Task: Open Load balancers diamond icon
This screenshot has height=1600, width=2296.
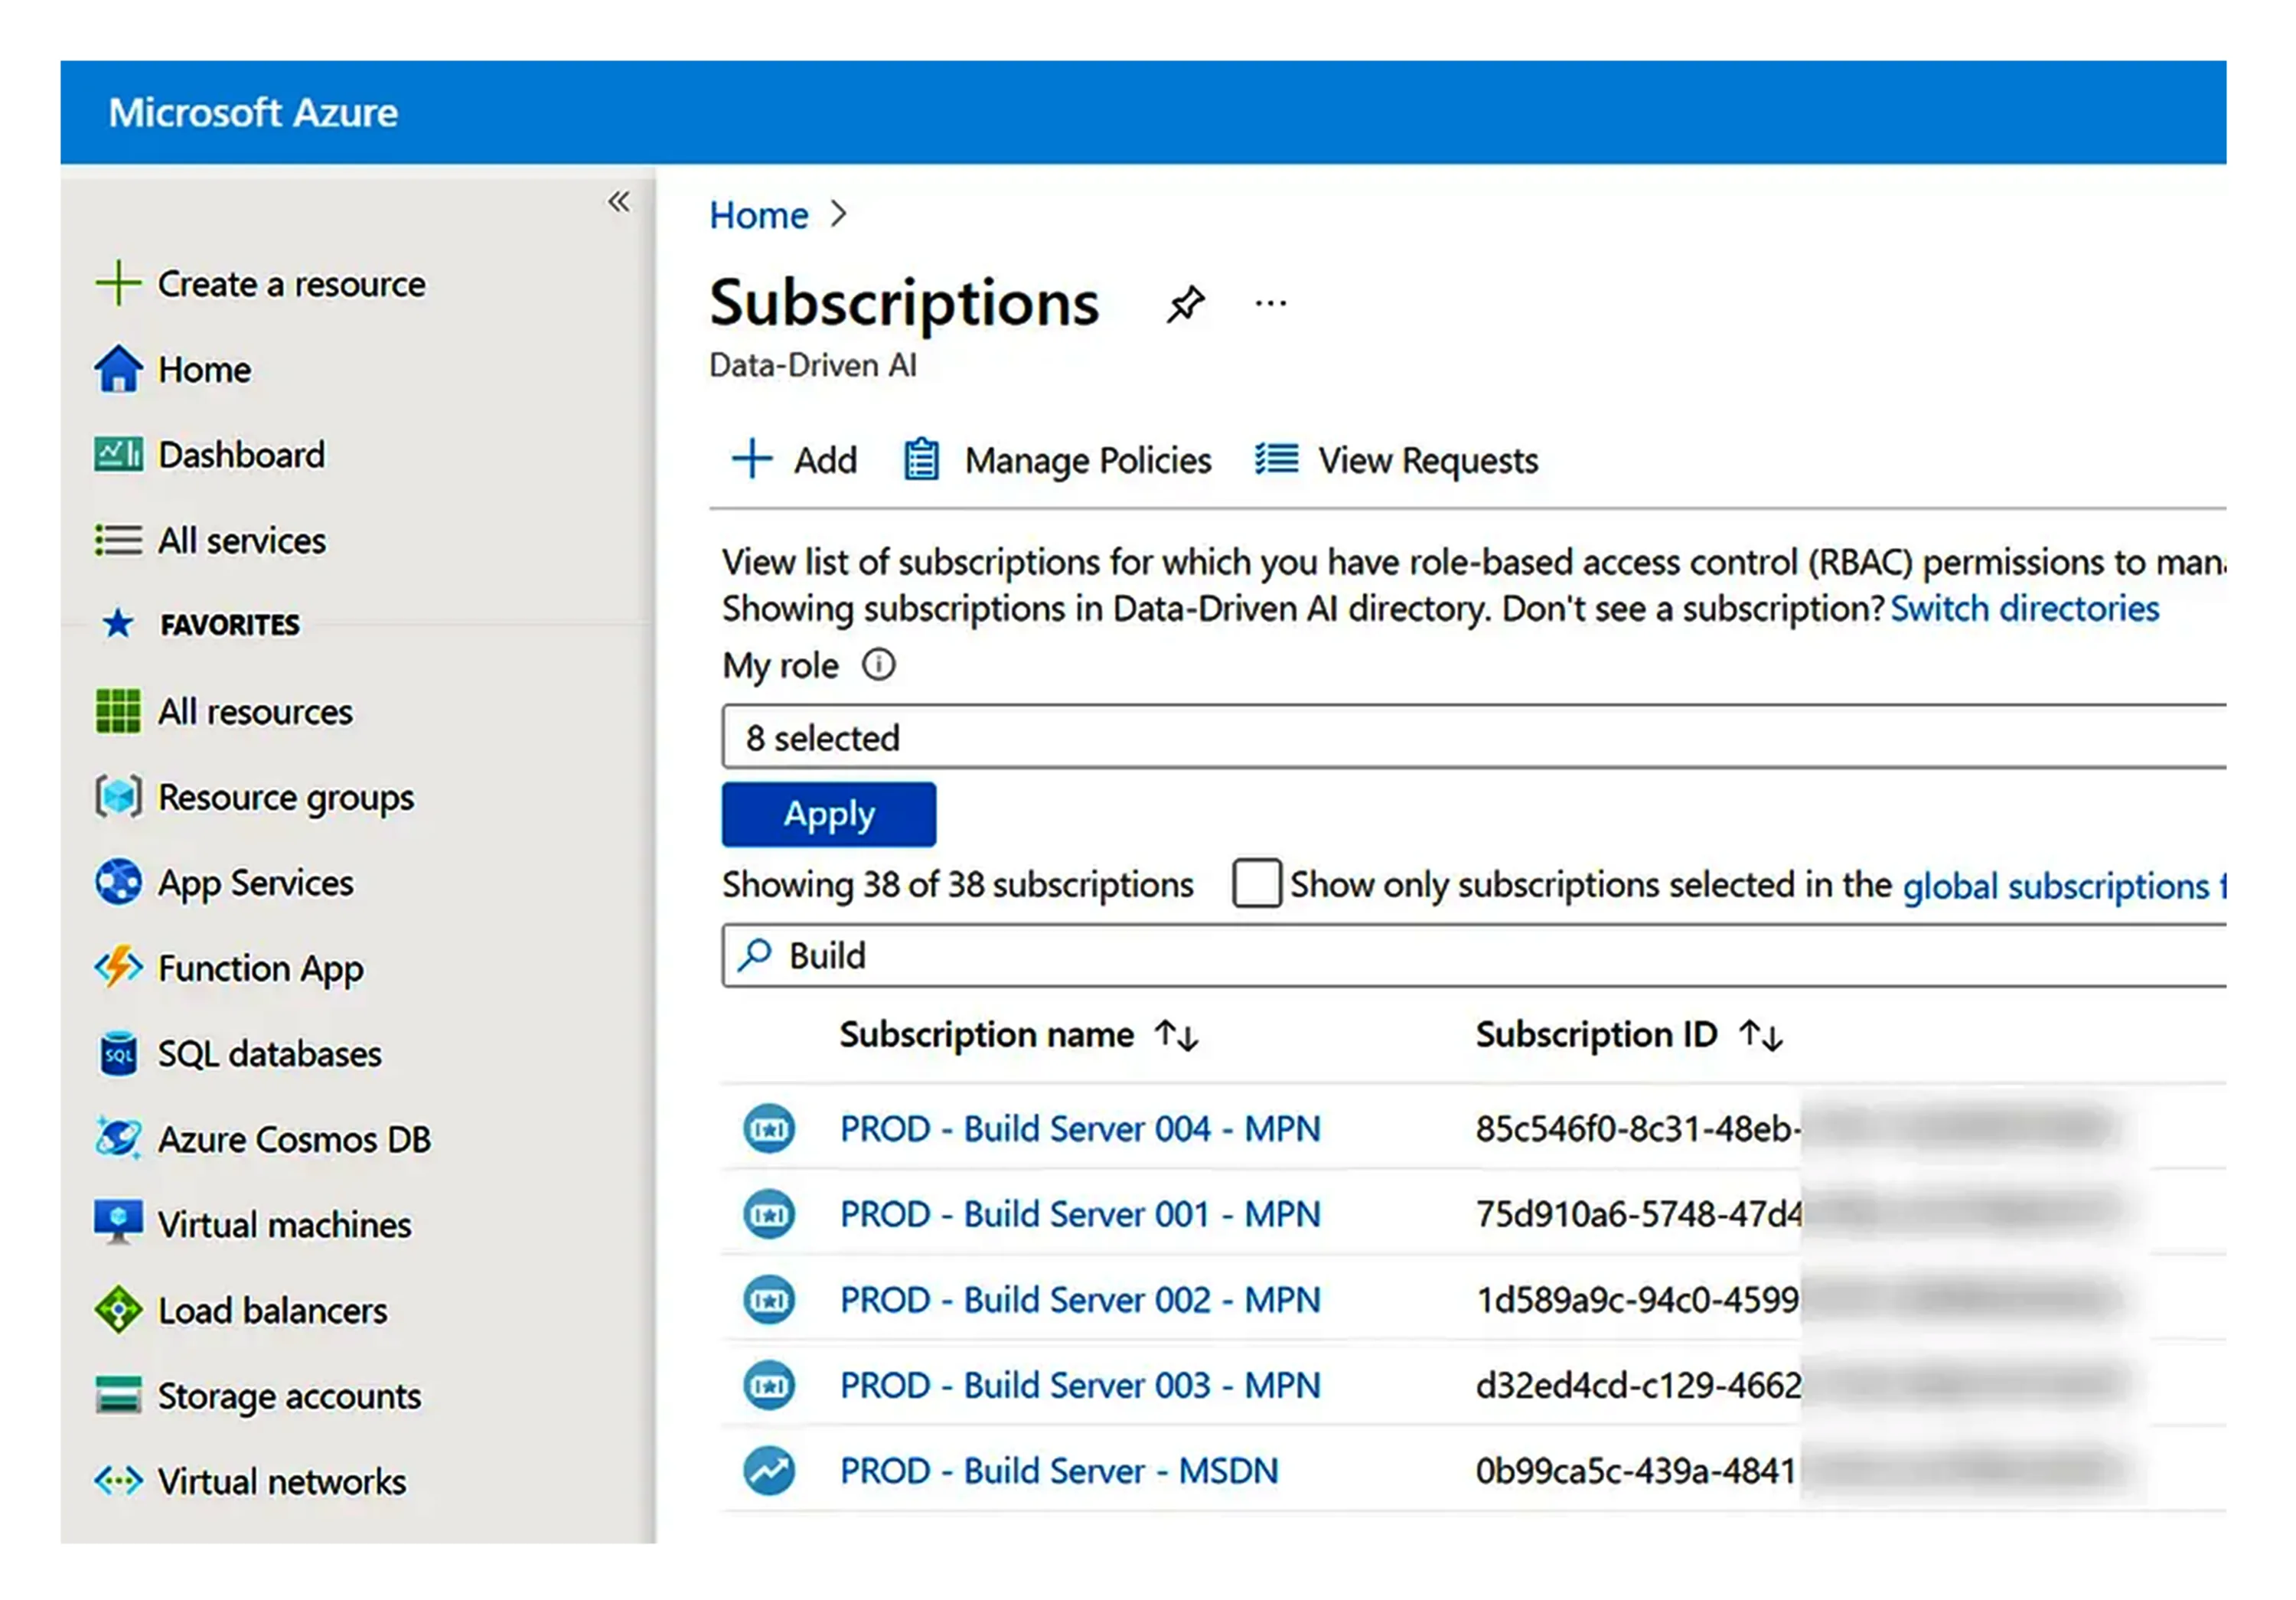Action: (x=118, y=1309)
